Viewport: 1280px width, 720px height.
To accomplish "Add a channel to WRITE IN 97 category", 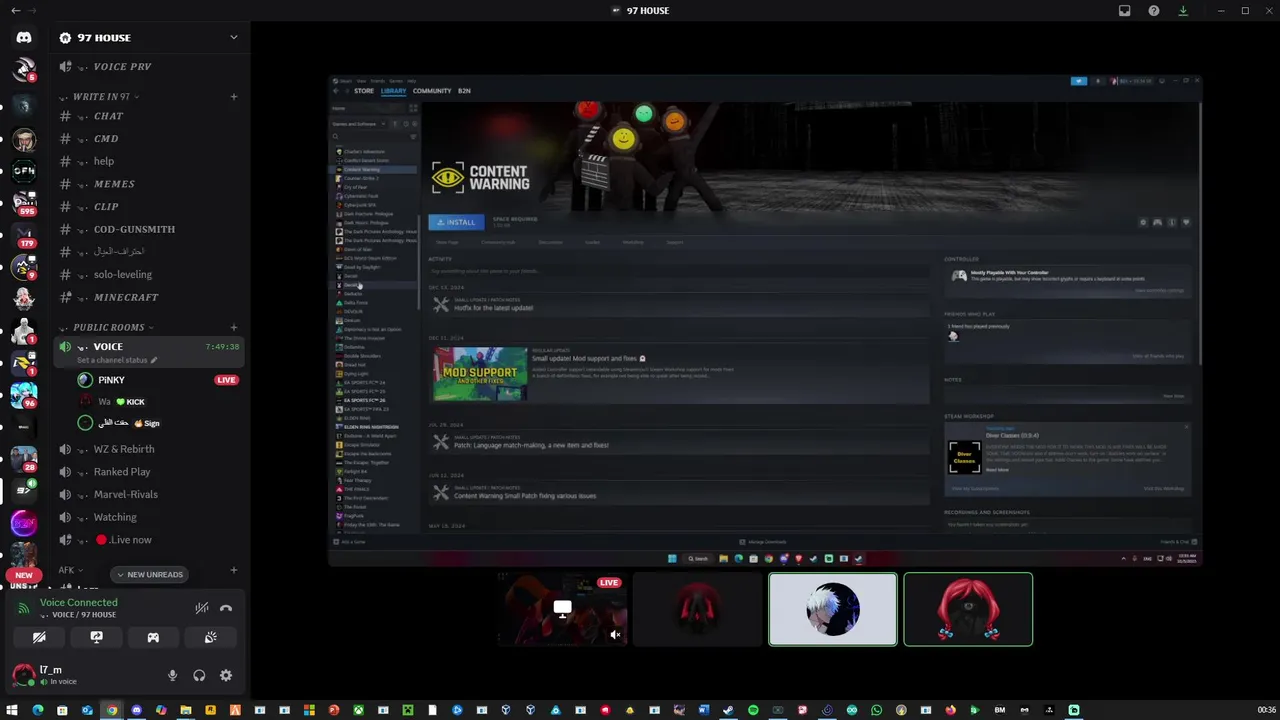I will [233, 97].
